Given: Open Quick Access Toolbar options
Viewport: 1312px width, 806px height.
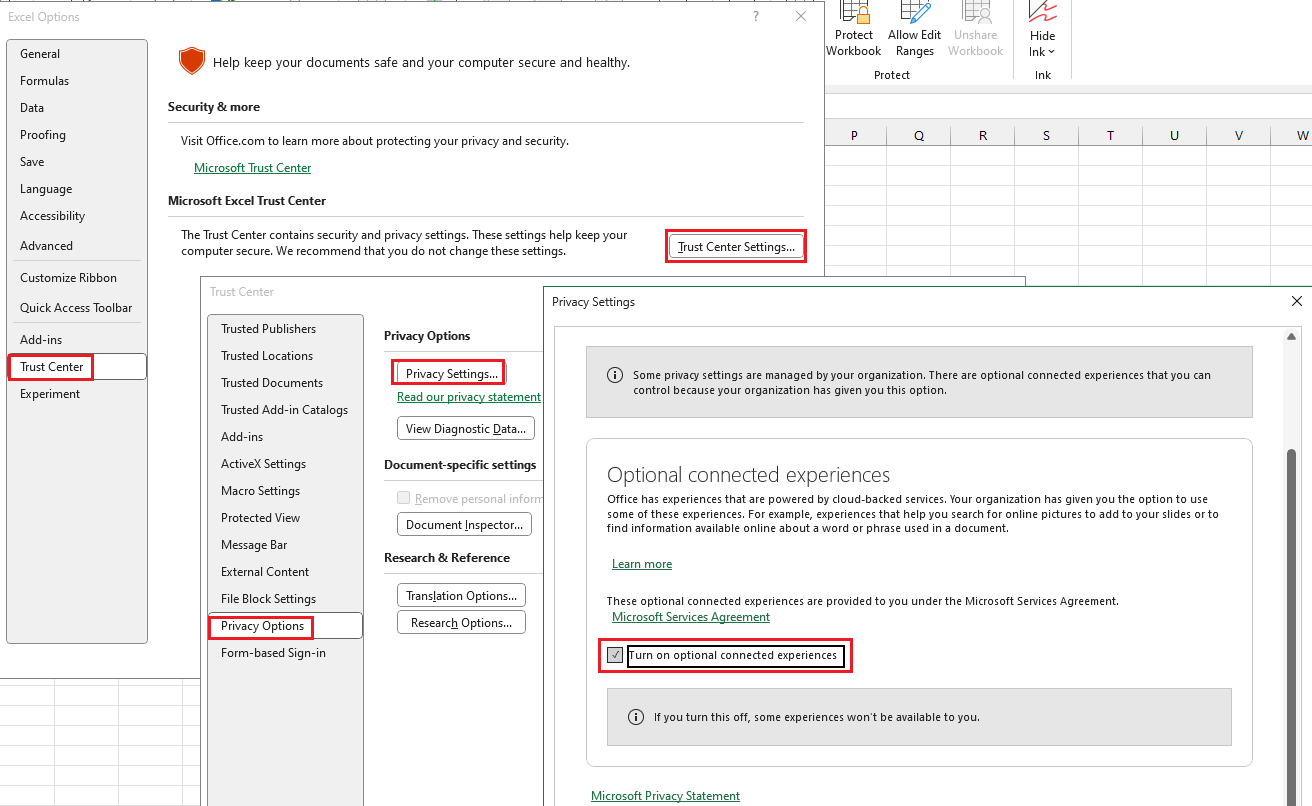Looking at the screenshot, I should pyautogui.click(x=77, y=308).
